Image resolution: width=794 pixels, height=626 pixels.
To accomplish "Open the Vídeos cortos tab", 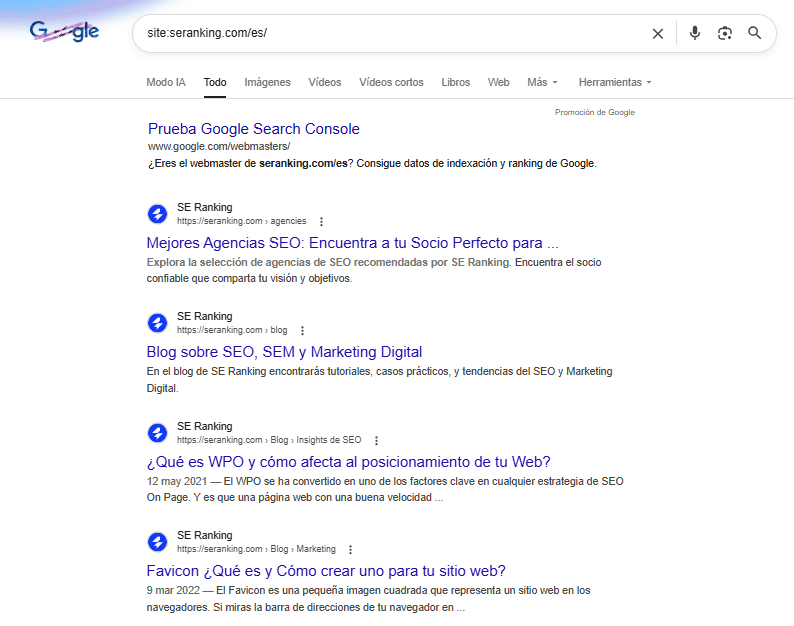I will click(x=391, y=82).
